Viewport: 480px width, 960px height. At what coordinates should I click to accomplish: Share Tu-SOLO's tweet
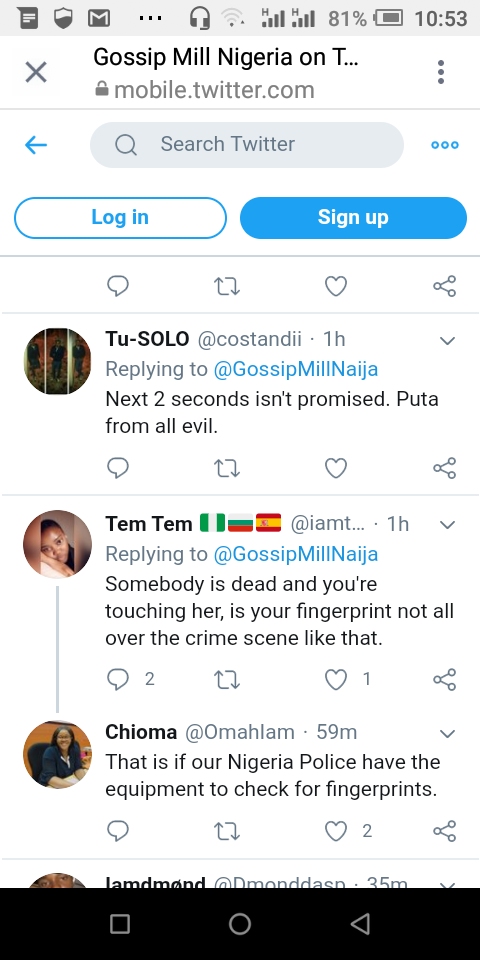(x=444, y=468)
